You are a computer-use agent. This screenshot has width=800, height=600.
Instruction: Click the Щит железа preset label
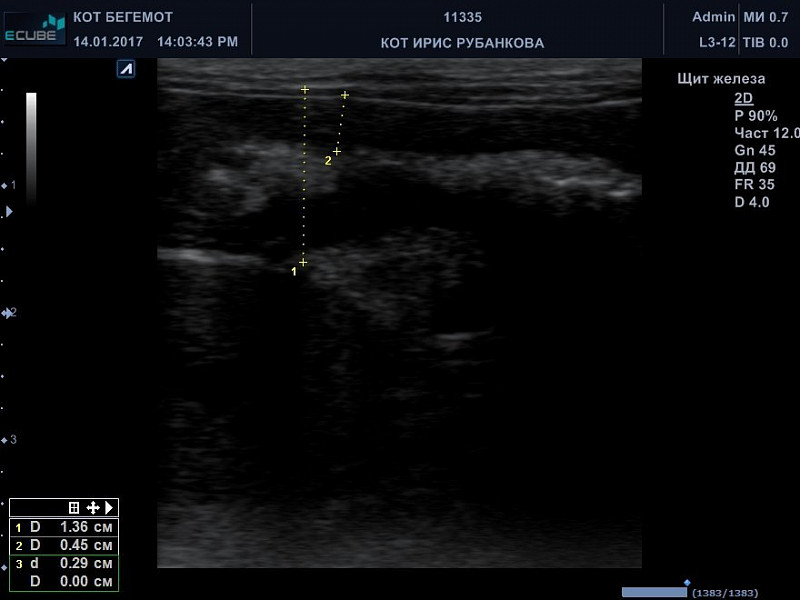tap(721, 79)
